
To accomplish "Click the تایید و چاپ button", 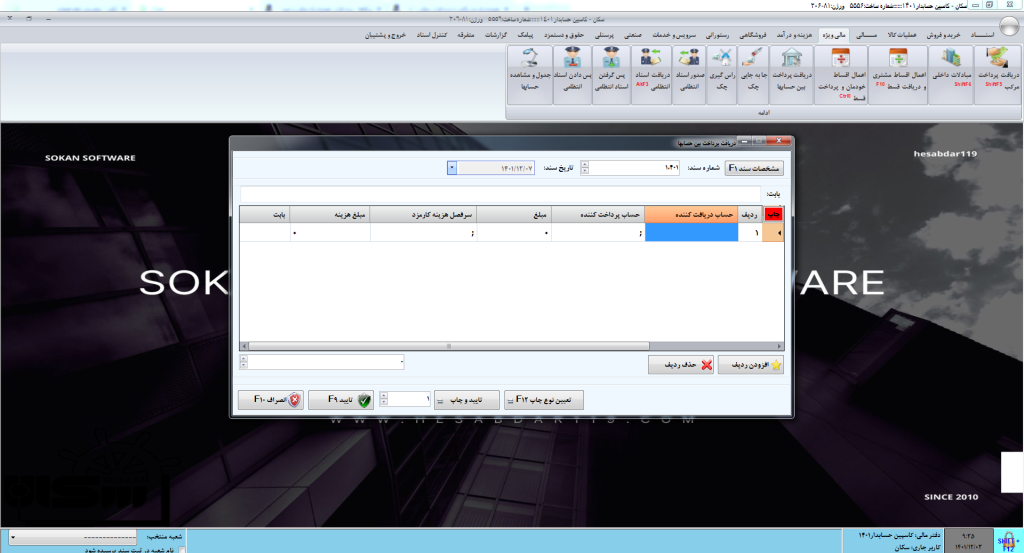I will pyautogui.click(x=466, y=400).
